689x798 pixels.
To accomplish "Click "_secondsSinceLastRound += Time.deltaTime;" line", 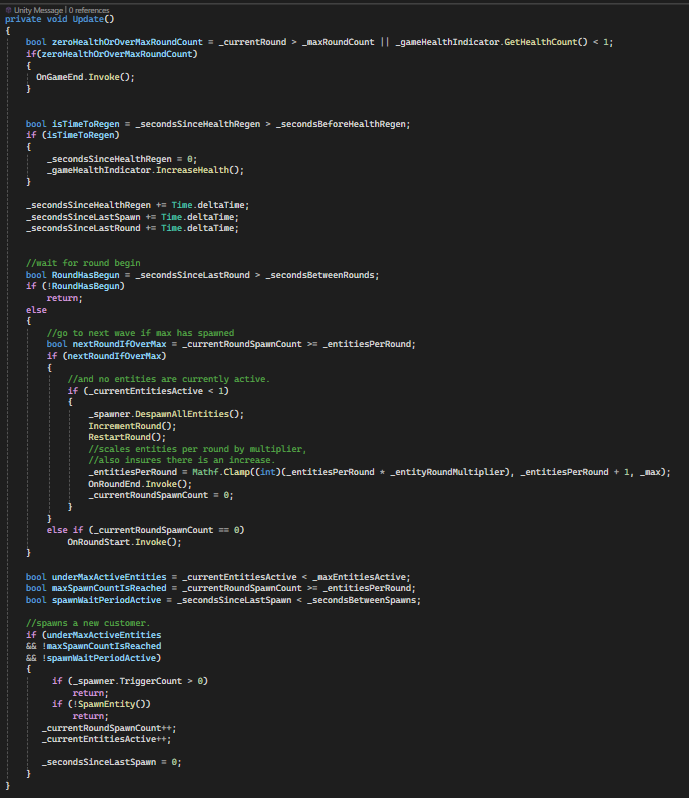I will point(132,229).
